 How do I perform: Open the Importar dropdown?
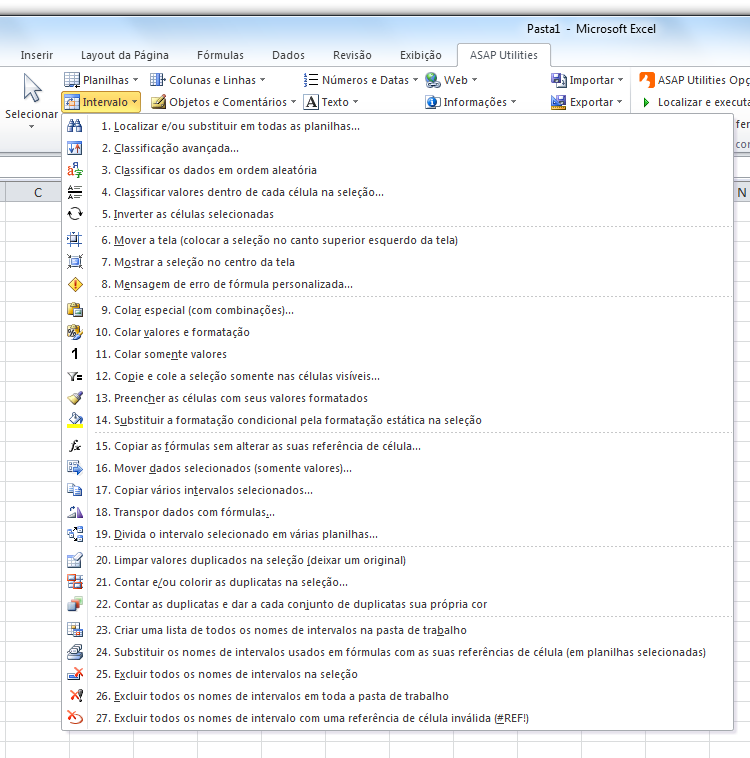click(x=587, y=80)
